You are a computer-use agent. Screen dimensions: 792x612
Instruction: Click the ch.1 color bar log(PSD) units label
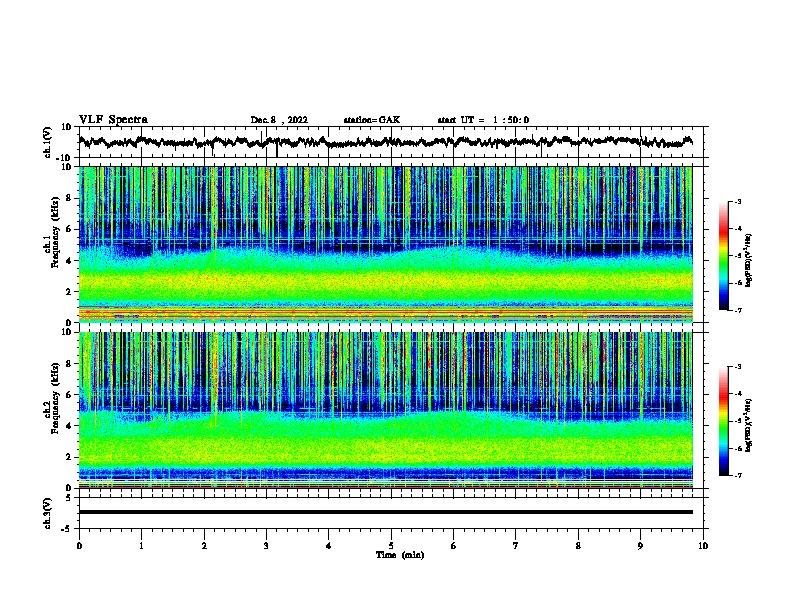tap(749, 260)
